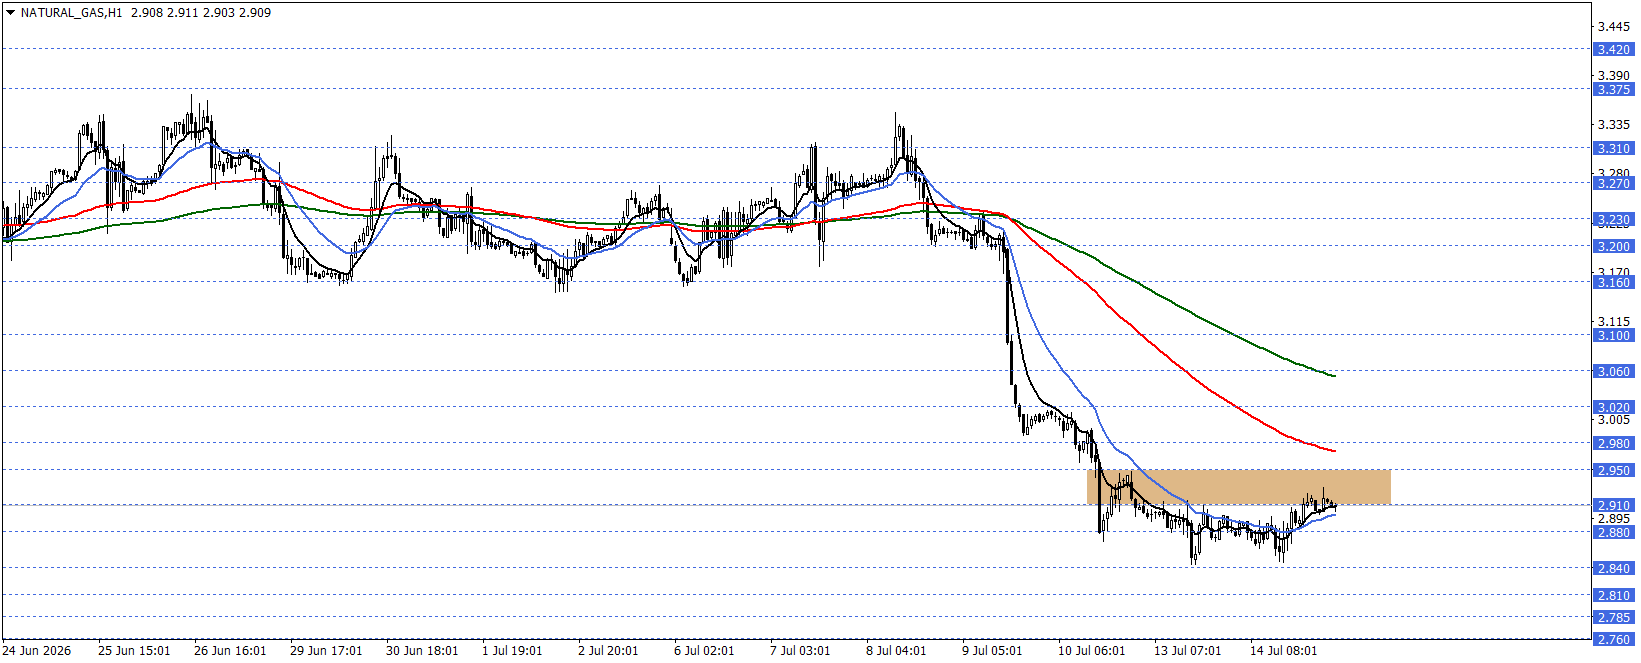Click the 2 Jul 20:01 time label
1641x663 pixels.
pyautogui.click(x=608, y=650)
